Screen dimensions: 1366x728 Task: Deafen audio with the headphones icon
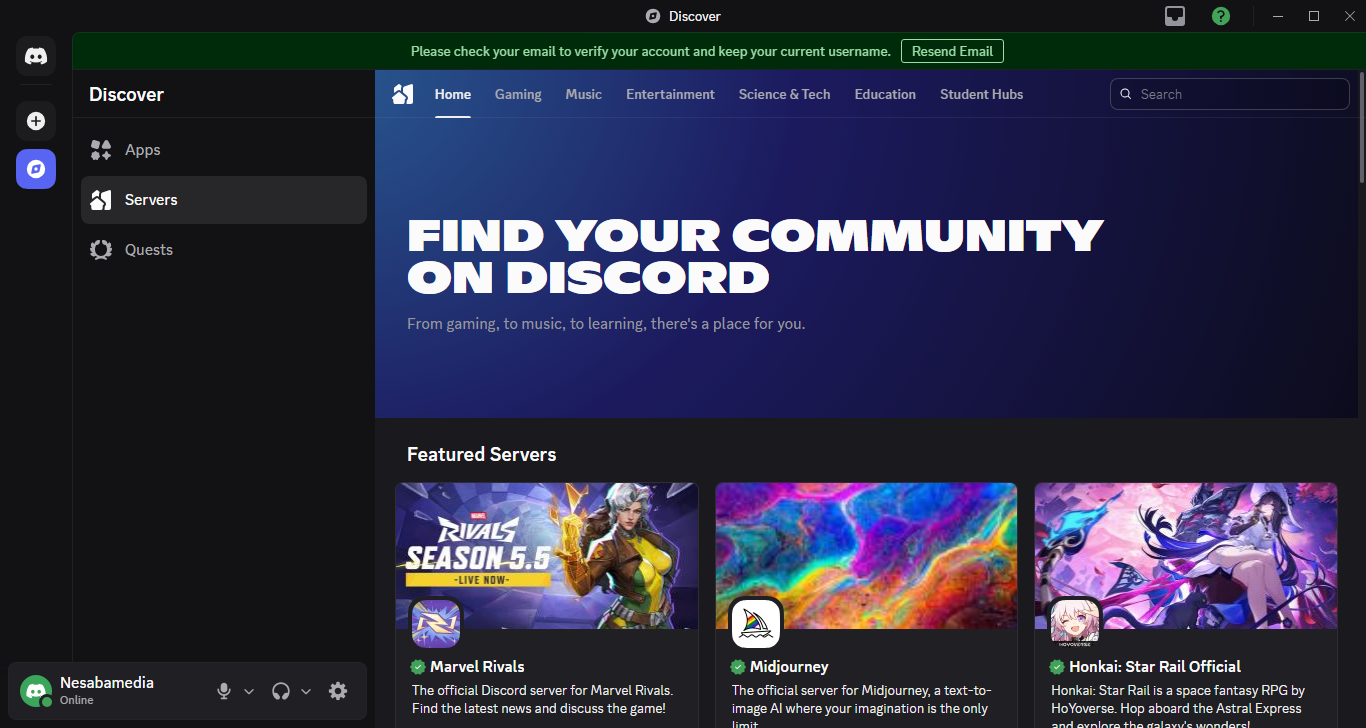tap(281, 691)
